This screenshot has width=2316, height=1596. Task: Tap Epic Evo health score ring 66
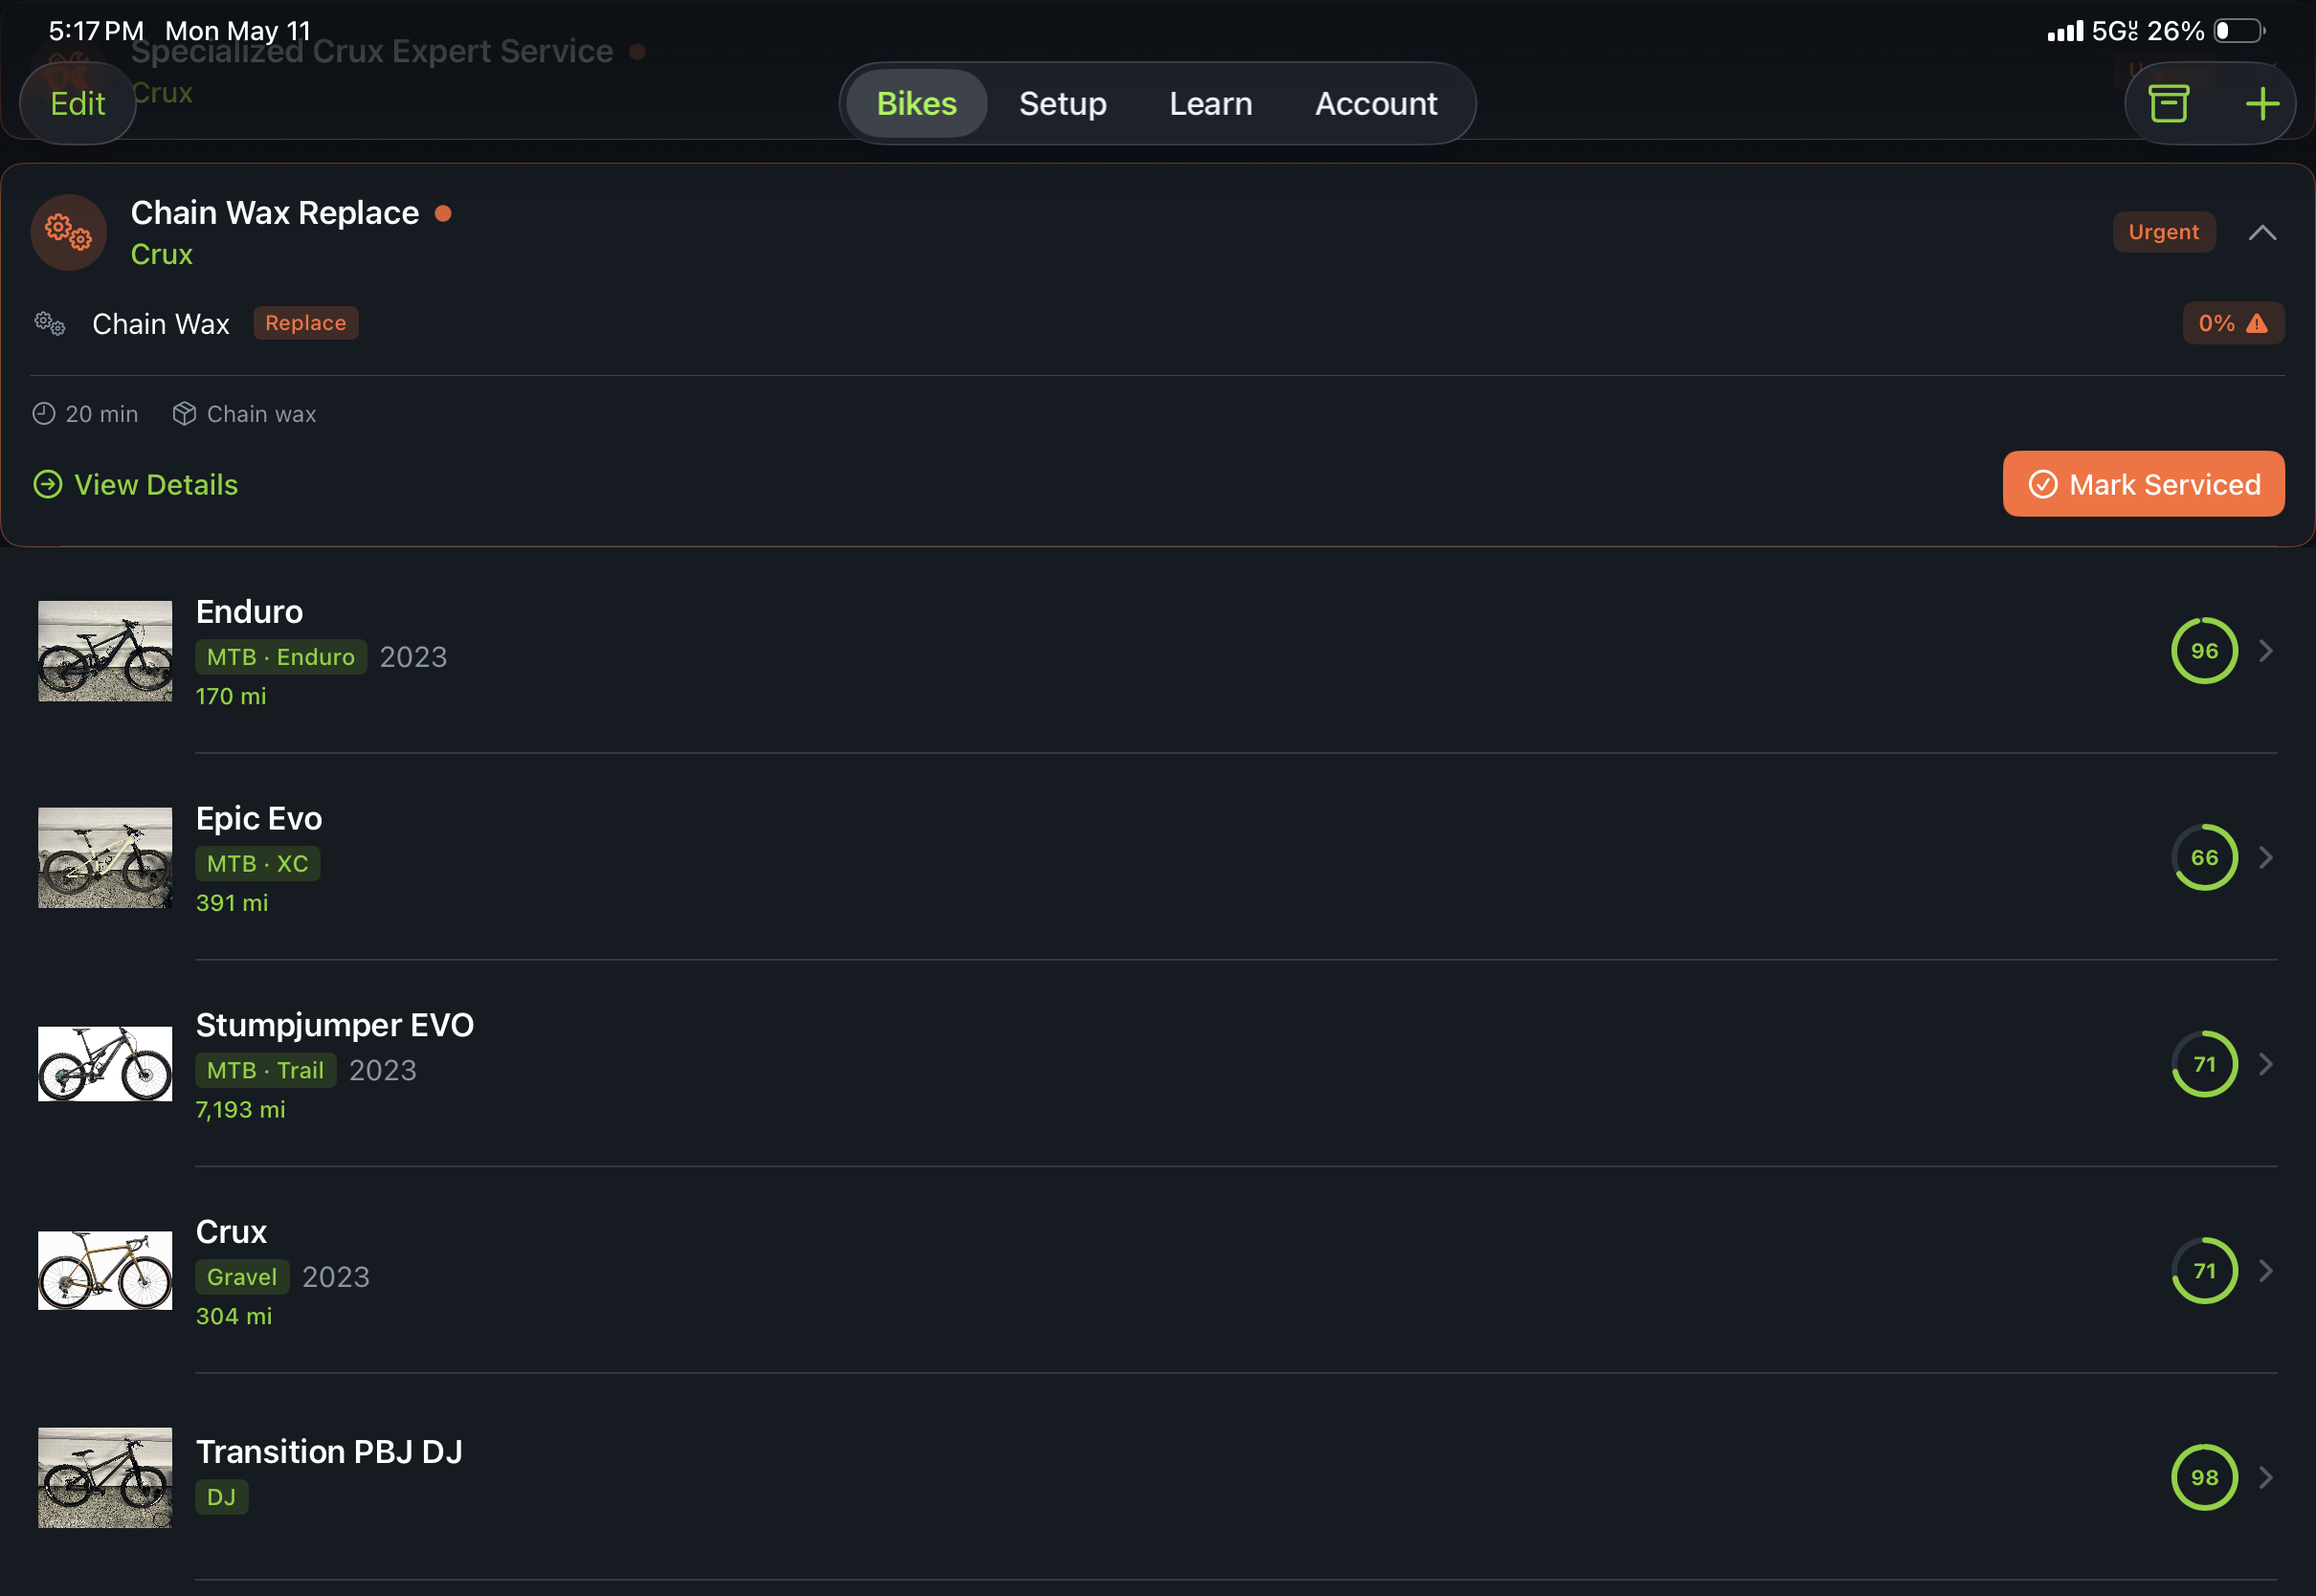coord(2204,858)
